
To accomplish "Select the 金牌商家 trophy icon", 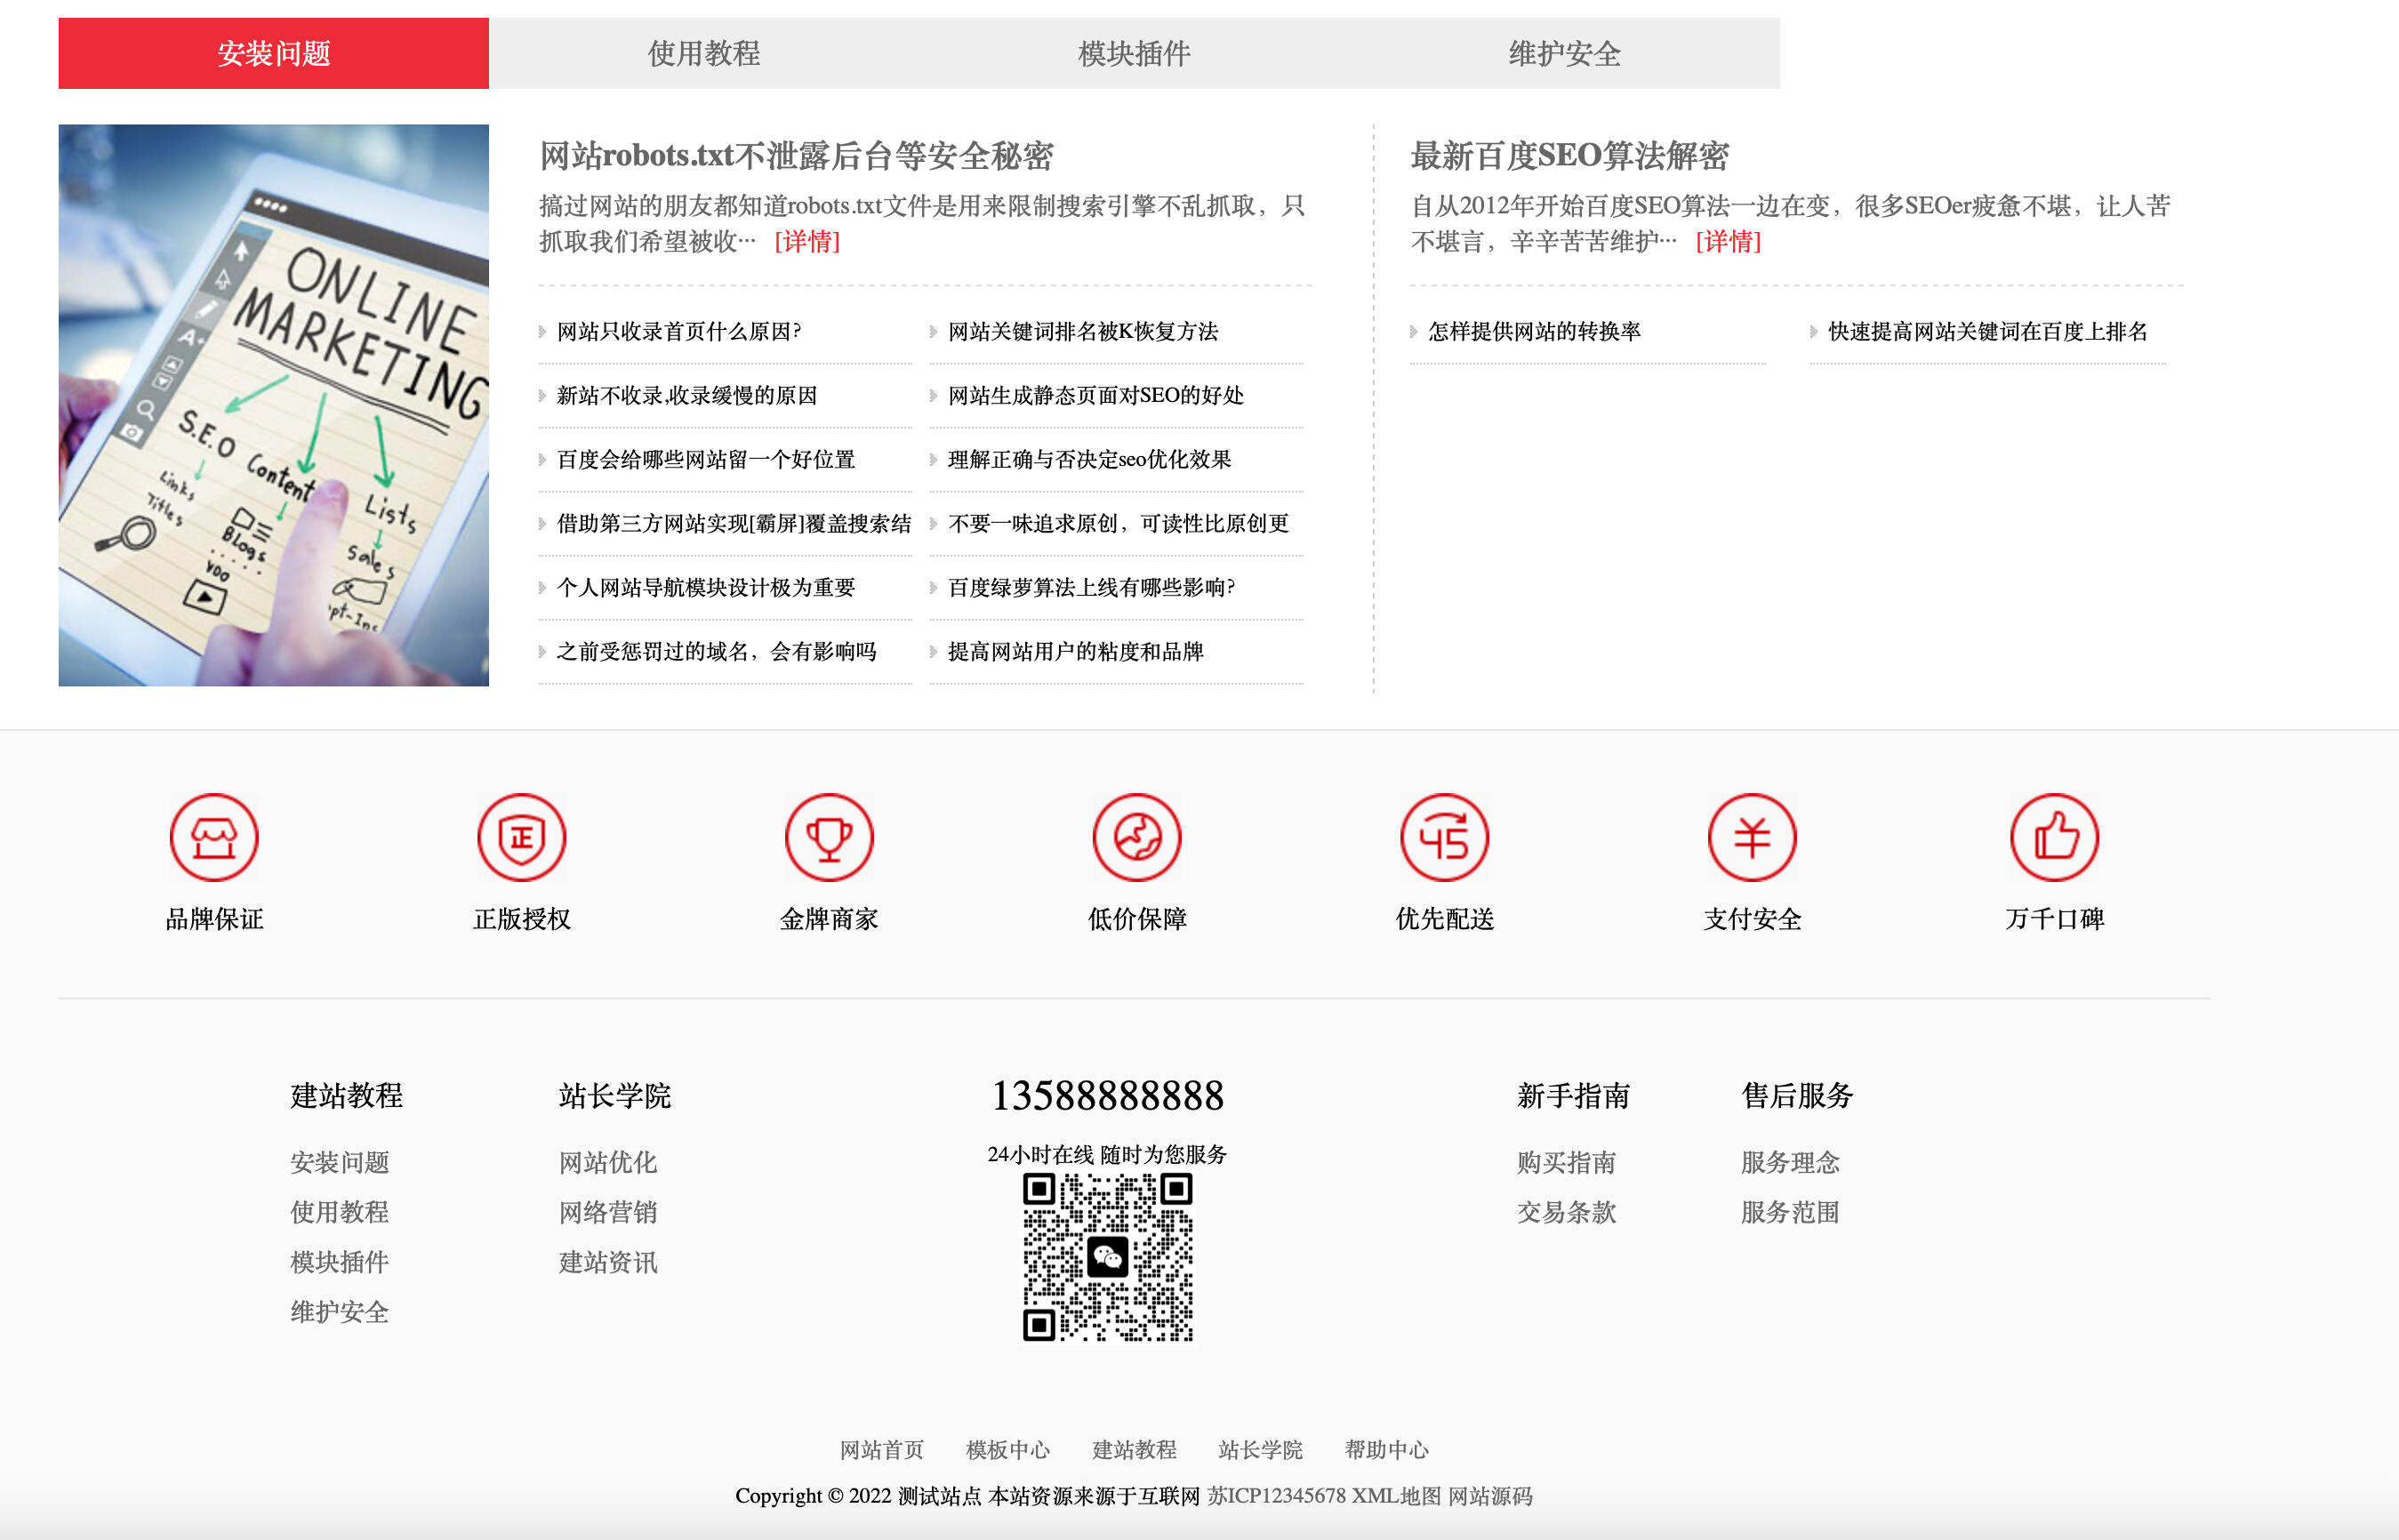I will [x=828, y=838].
